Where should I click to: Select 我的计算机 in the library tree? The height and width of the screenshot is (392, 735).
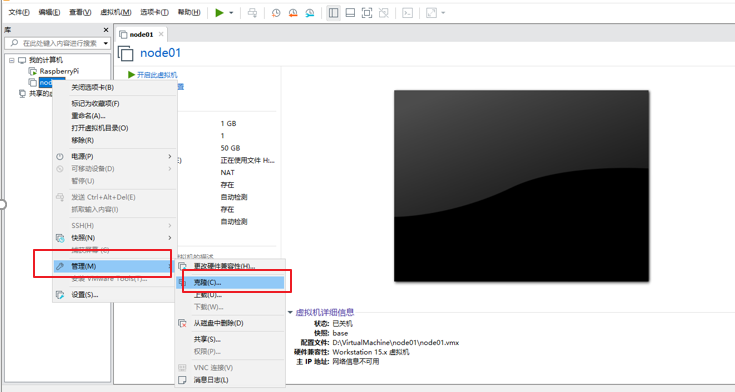click(45, 60)
